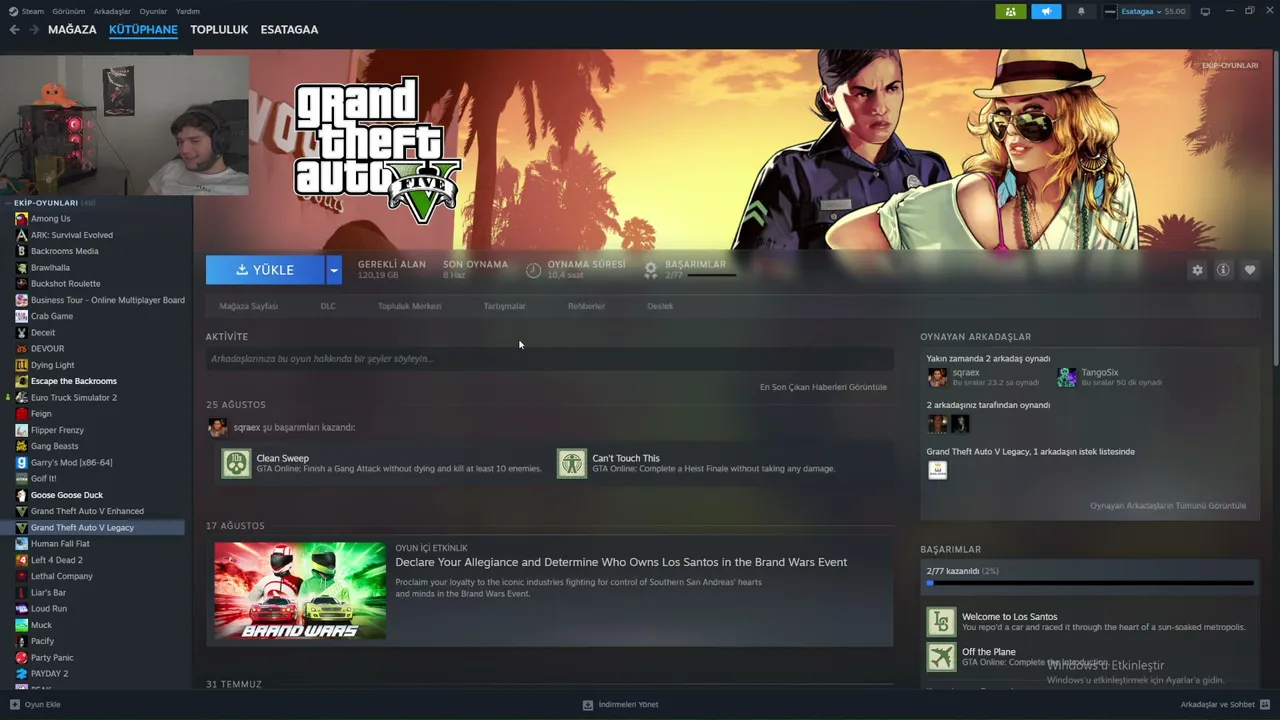Click the Can't Touch This achievement icon
The height and width of the screenshot is (720, 1280).
[x=572, y=463]
